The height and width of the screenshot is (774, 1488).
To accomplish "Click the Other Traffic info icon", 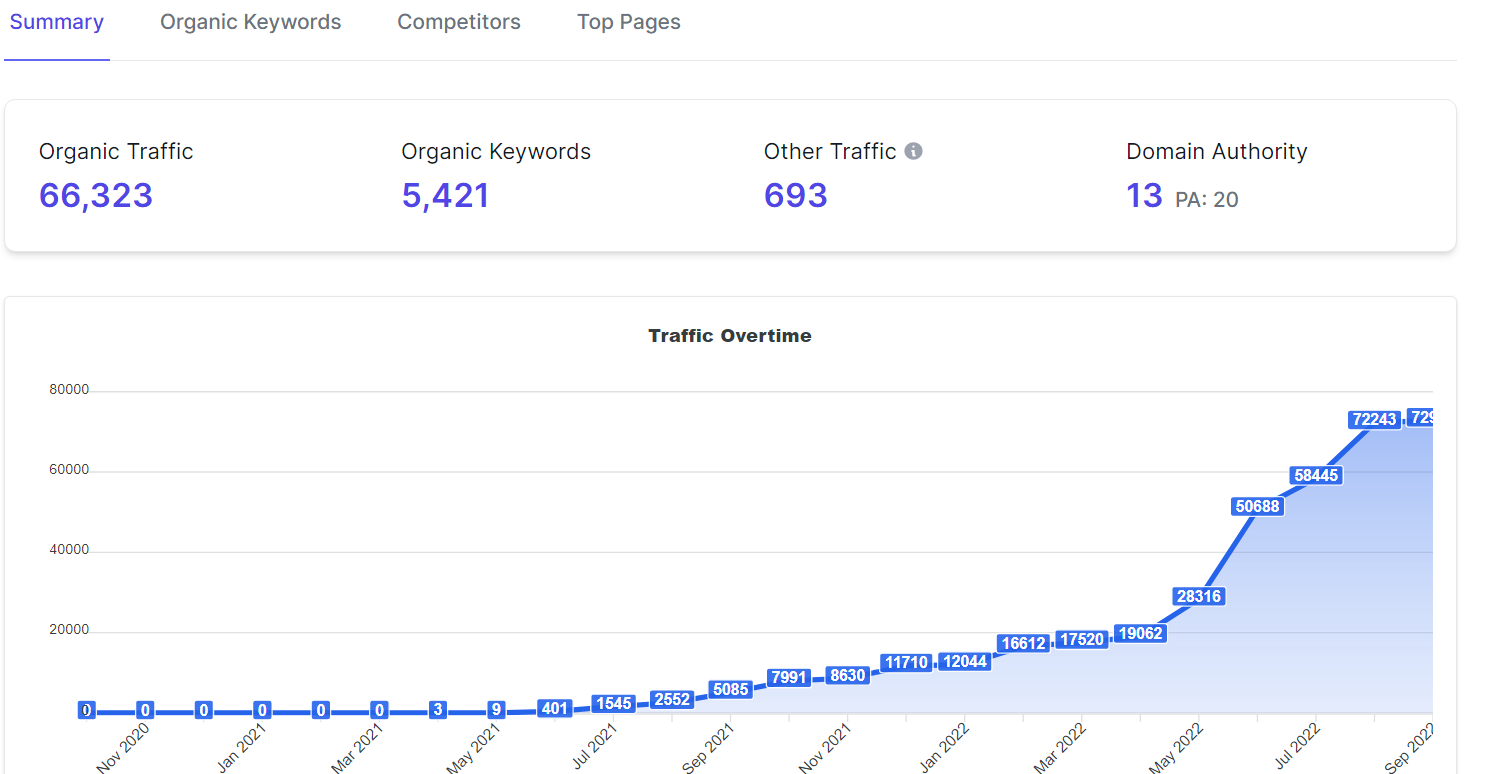I will coord(913,151).
